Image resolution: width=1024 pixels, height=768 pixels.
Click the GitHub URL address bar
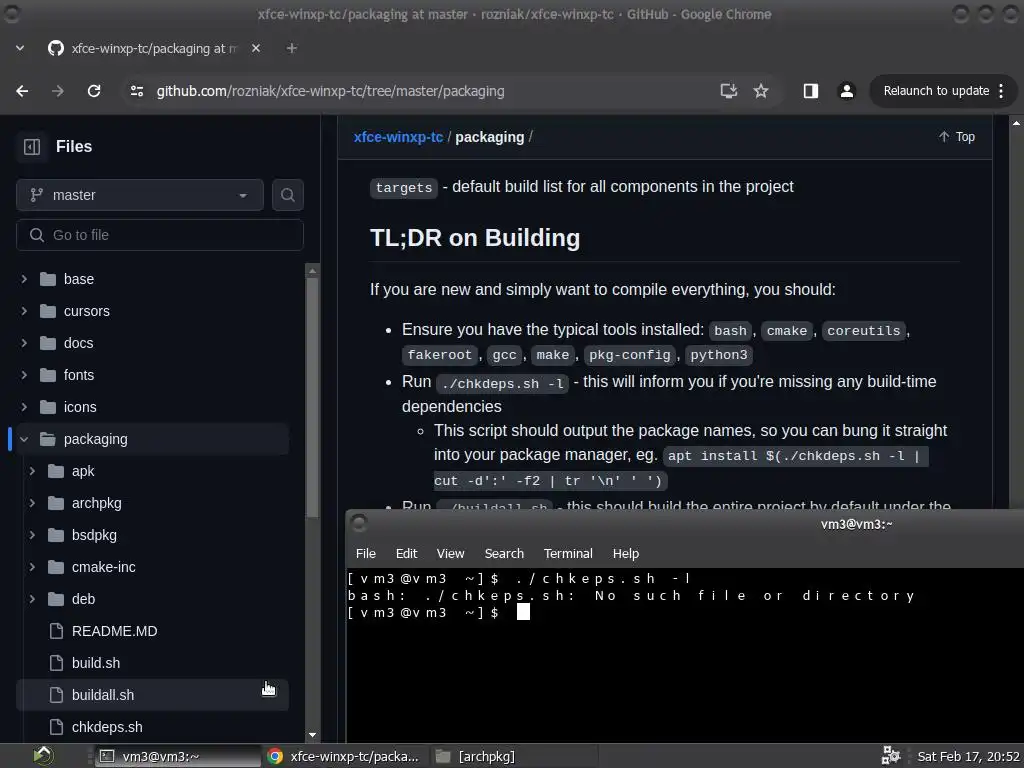[330, 91]
